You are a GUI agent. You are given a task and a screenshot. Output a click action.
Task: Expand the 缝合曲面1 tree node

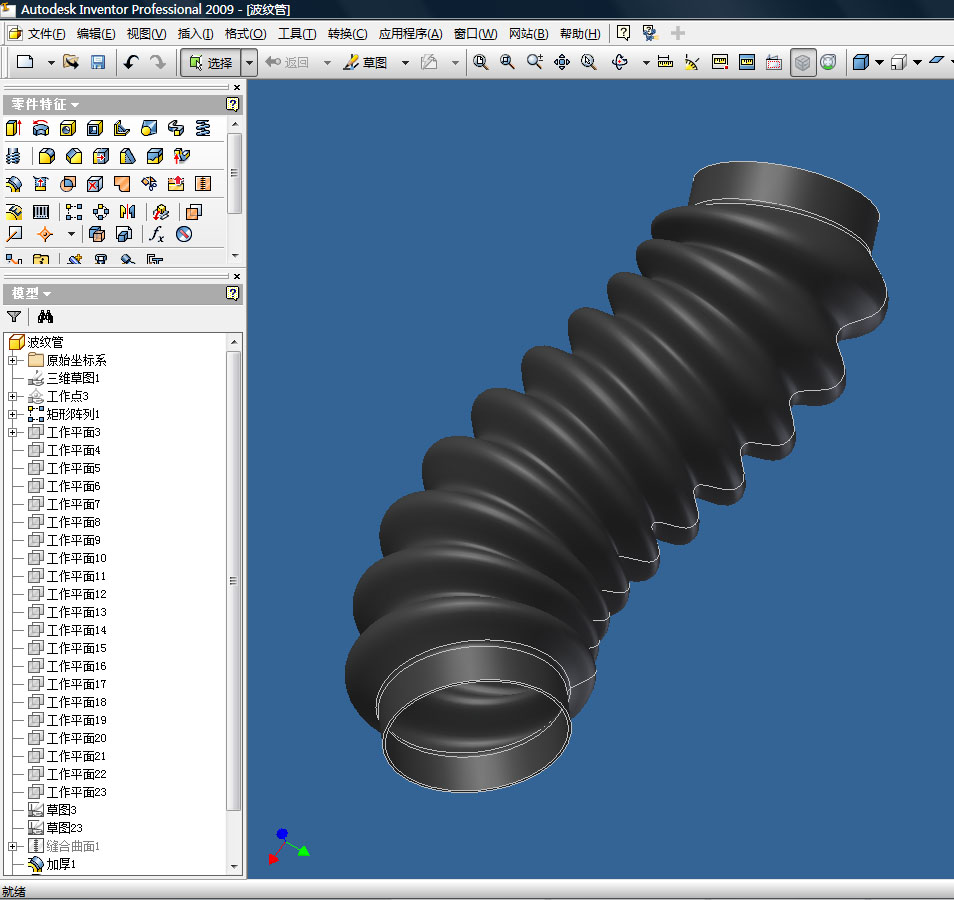(x=12, y=846)
